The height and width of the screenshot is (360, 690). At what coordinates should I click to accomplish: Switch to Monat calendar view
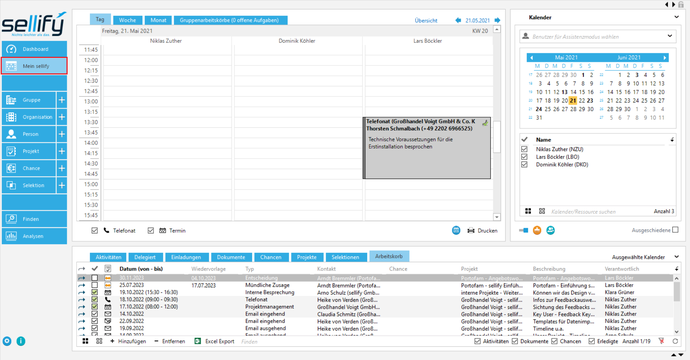pyautogui.click(x=158, y=20)
